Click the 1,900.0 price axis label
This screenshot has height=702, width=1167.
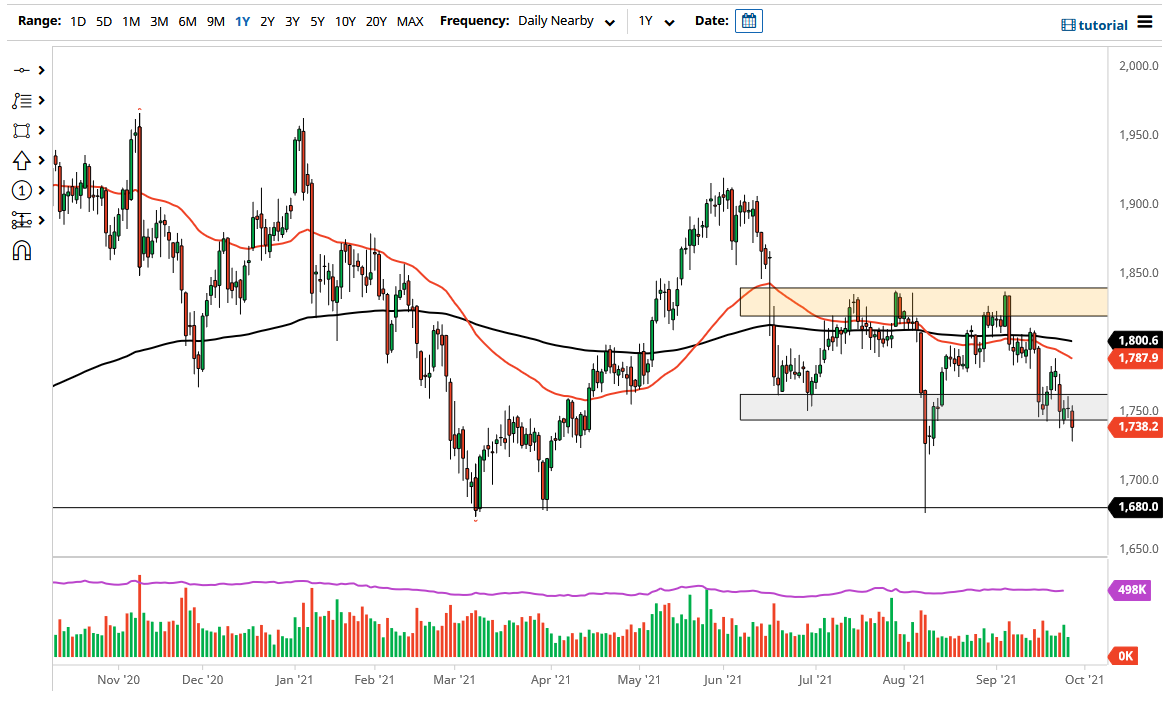1139,204
